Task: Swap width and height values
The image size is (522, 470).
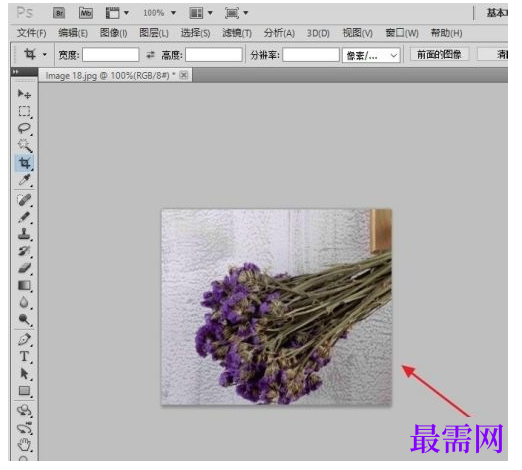Action: coord(150,54)
